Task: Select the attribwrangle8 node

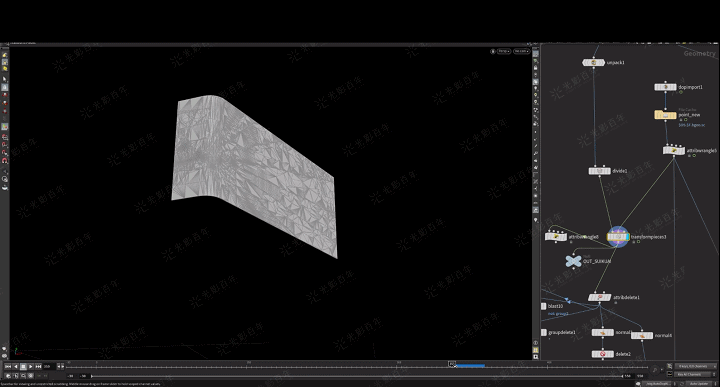Action: (x=556, y=237)
